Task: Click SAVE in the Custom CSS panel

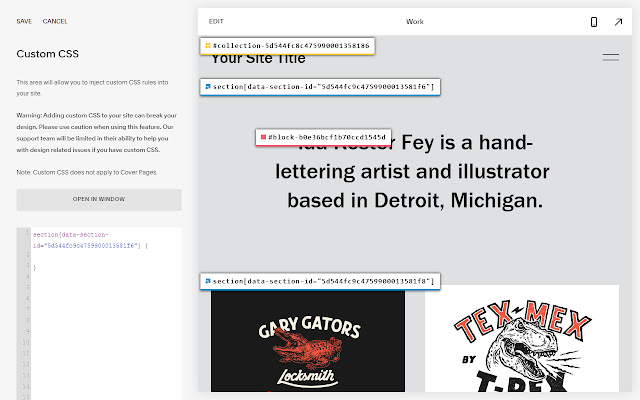Action: point(24,21)
